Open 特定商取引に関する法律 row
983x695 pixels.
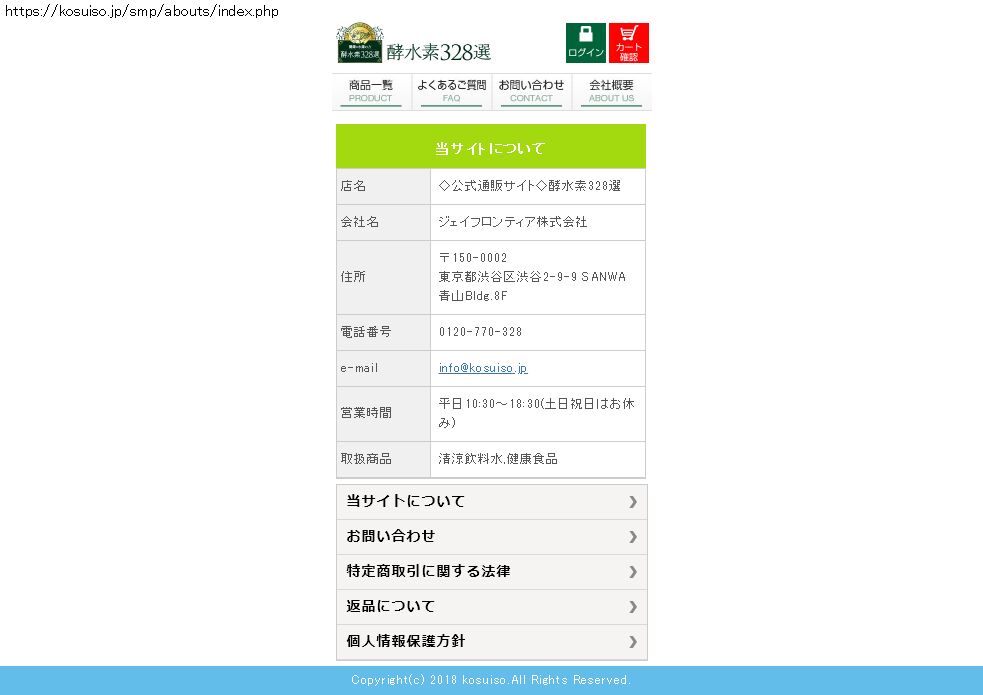tap(492, 572)
